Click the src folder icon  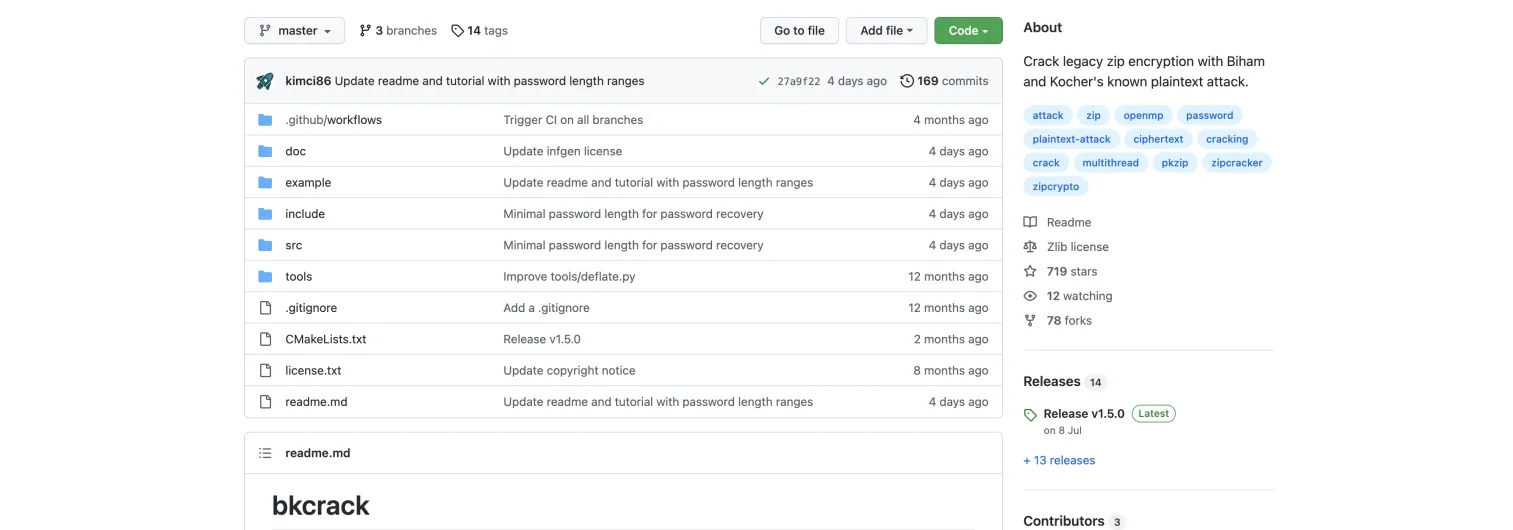[265, 245]
